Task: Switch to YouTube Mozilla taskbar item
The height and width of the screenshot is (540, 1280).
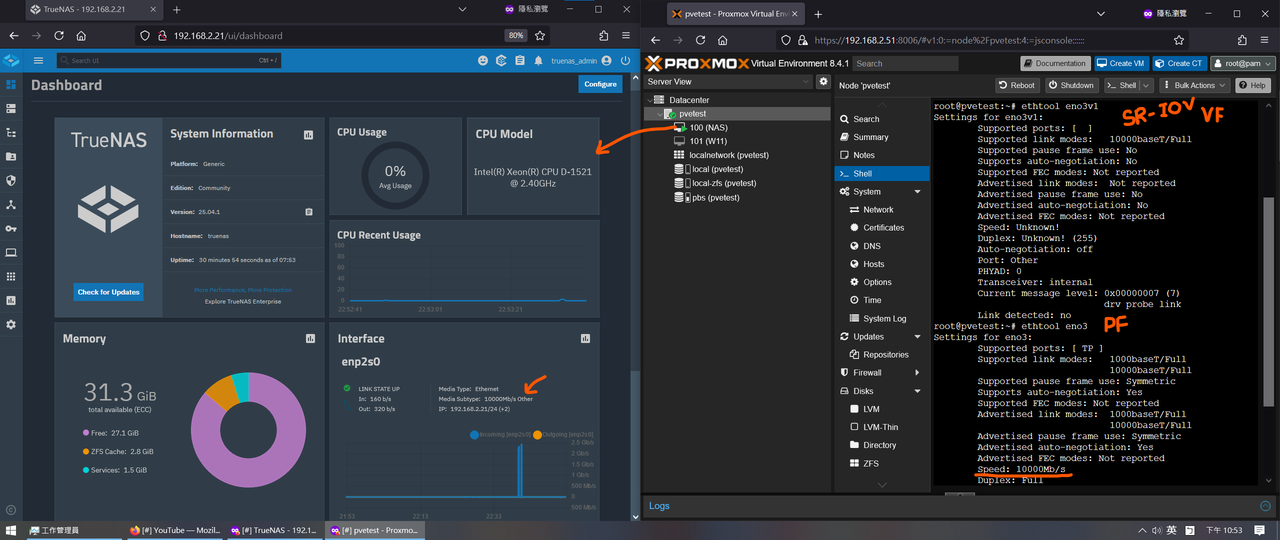Action: 174,530
